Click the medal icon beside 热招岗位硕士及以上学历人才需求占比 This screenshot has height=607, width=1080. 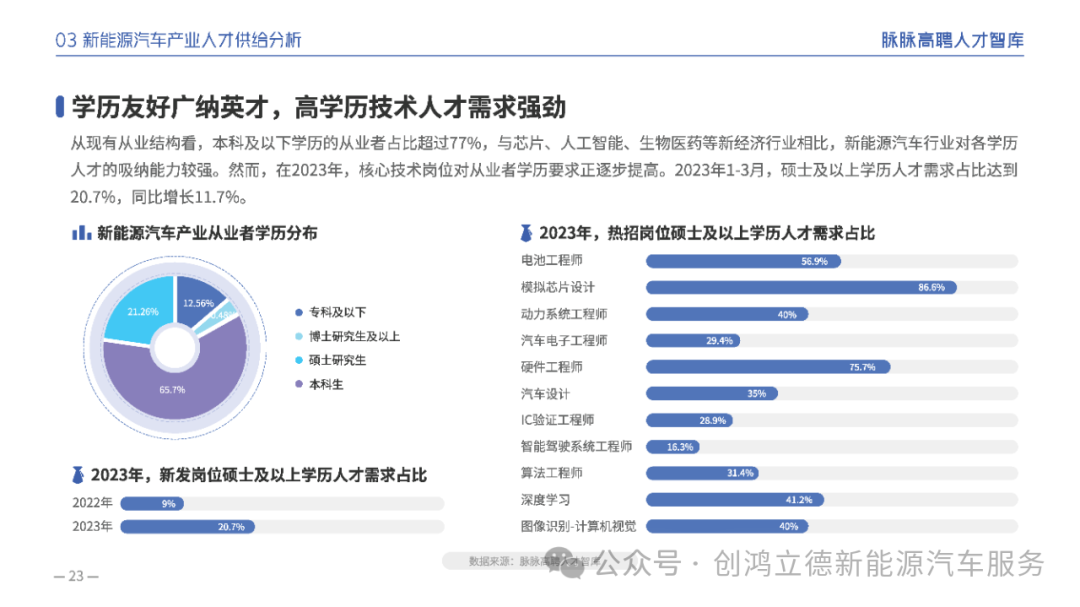coord(527,233)
